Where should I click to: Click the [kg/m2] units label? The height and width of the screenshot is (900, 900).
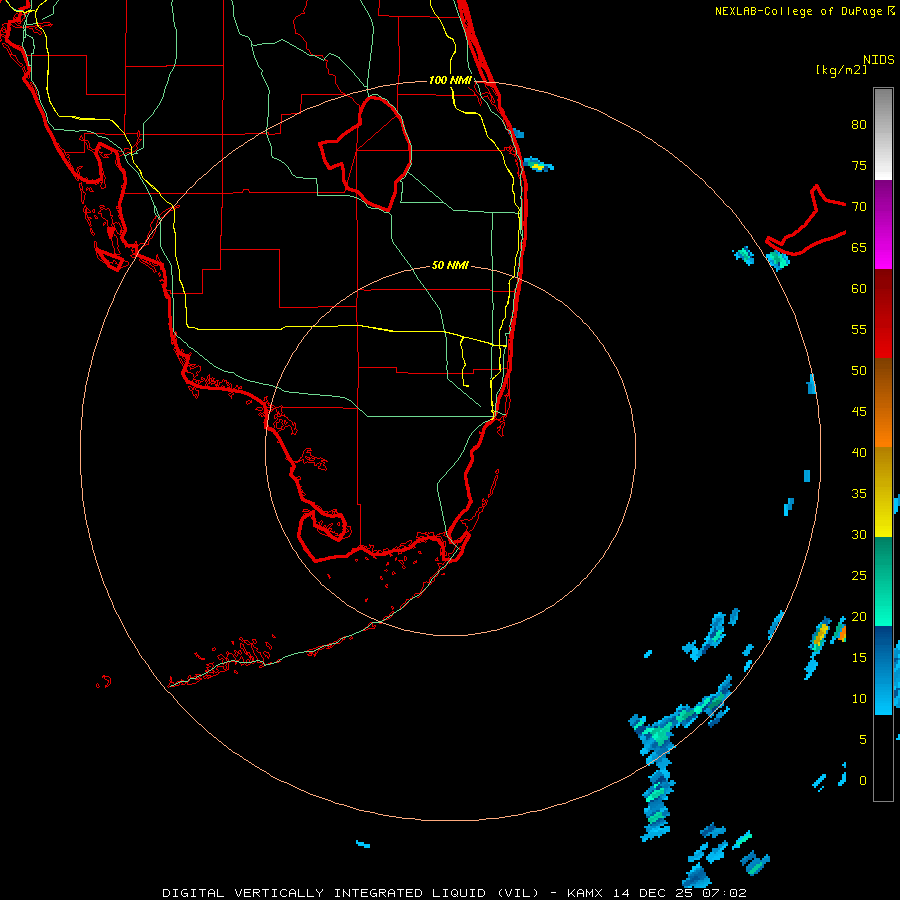point(841,70)
